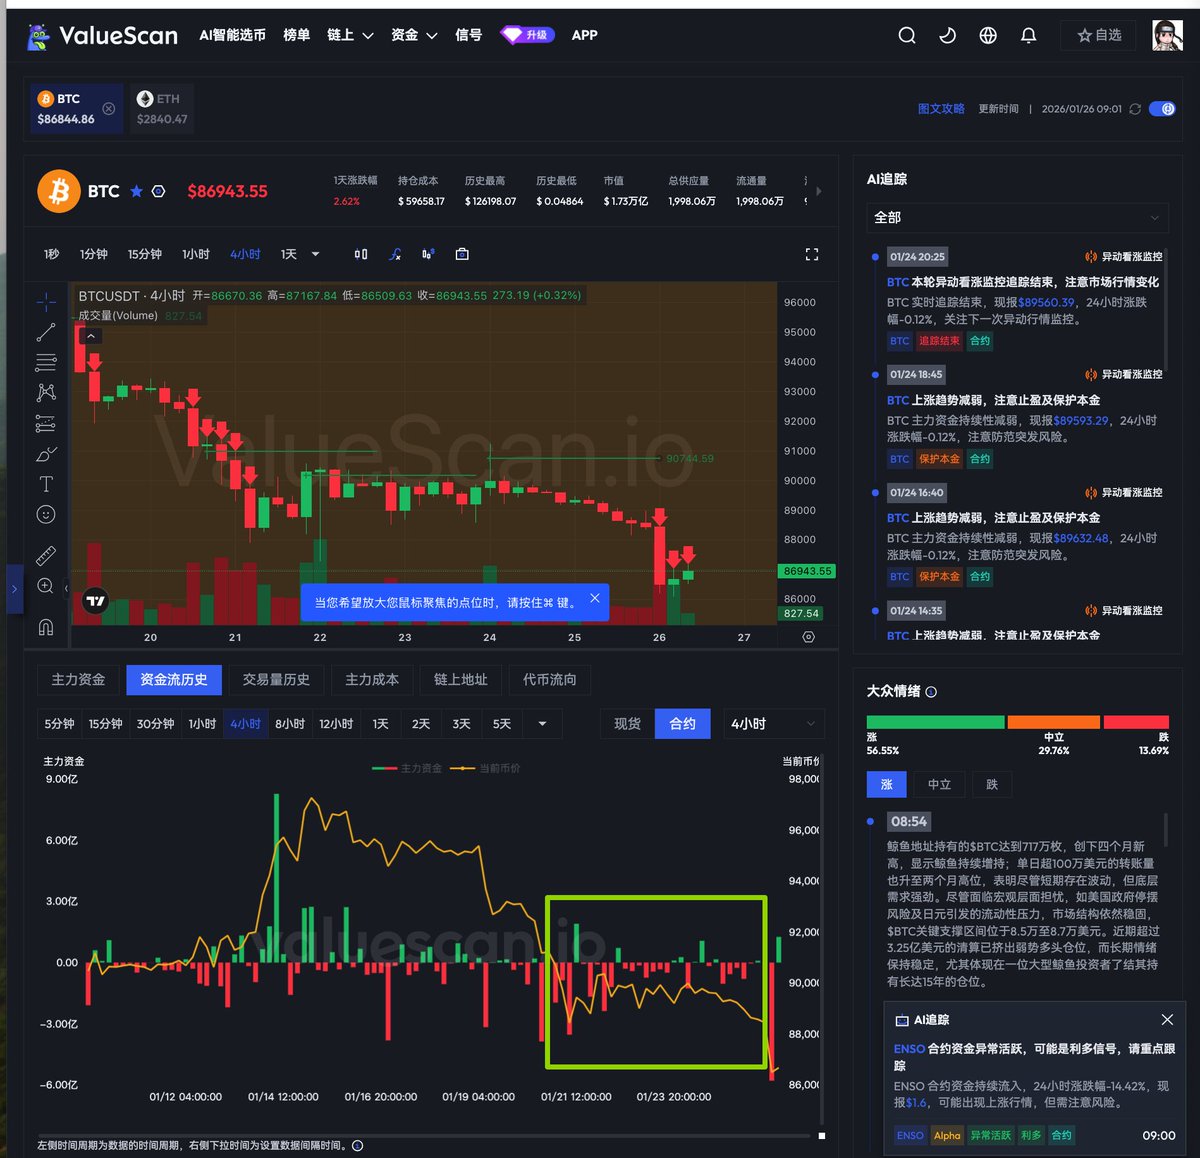Open the chart timeframe dropdown after 1天
The width and height of the screenshot is (1200, 1158).
coord(315,254)
